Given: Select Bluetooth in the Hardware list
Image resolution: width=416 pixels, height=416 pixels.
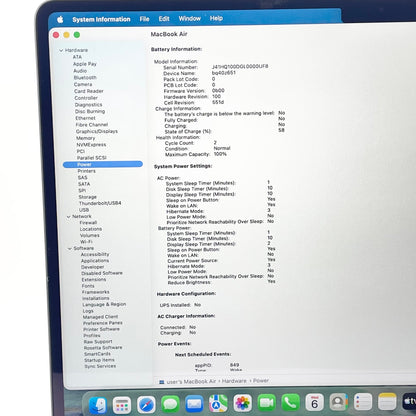Looking at the screenshot, I should pyautogui.click(x=85, y=77).
